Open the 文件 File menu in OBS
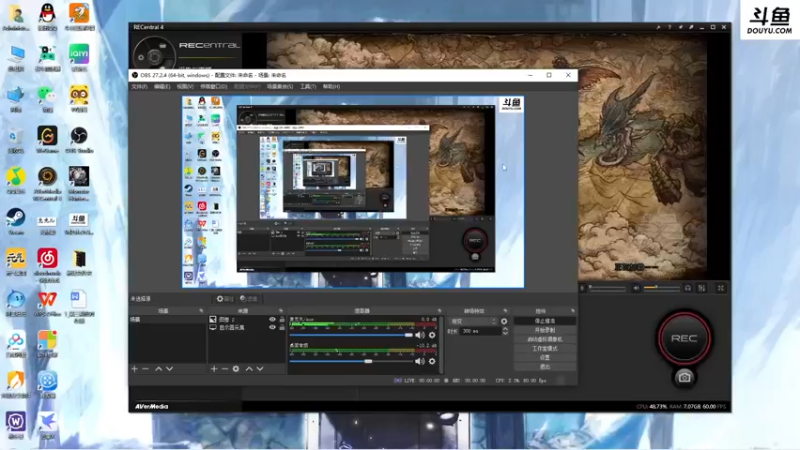The image size is (800, 450). click(x=139, y=87)
